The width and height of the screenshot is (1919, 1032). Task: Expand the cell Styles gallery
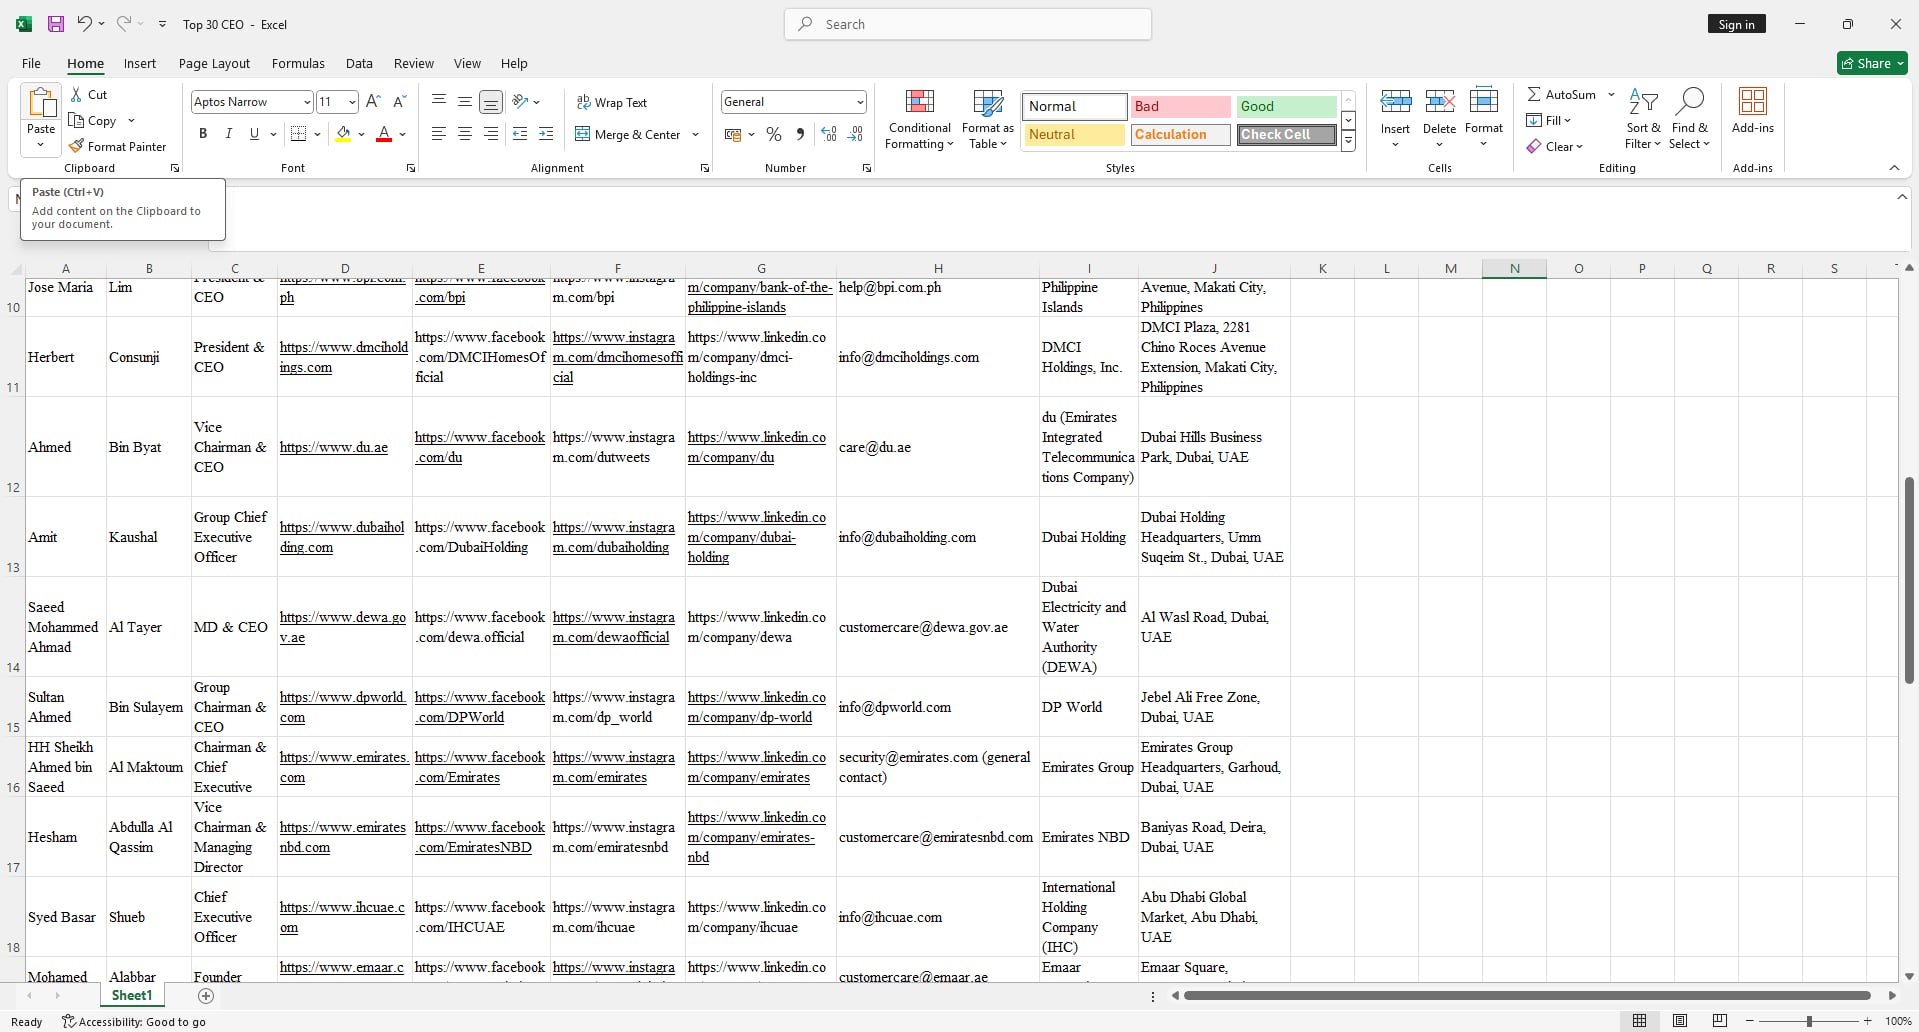(1348, 141)
